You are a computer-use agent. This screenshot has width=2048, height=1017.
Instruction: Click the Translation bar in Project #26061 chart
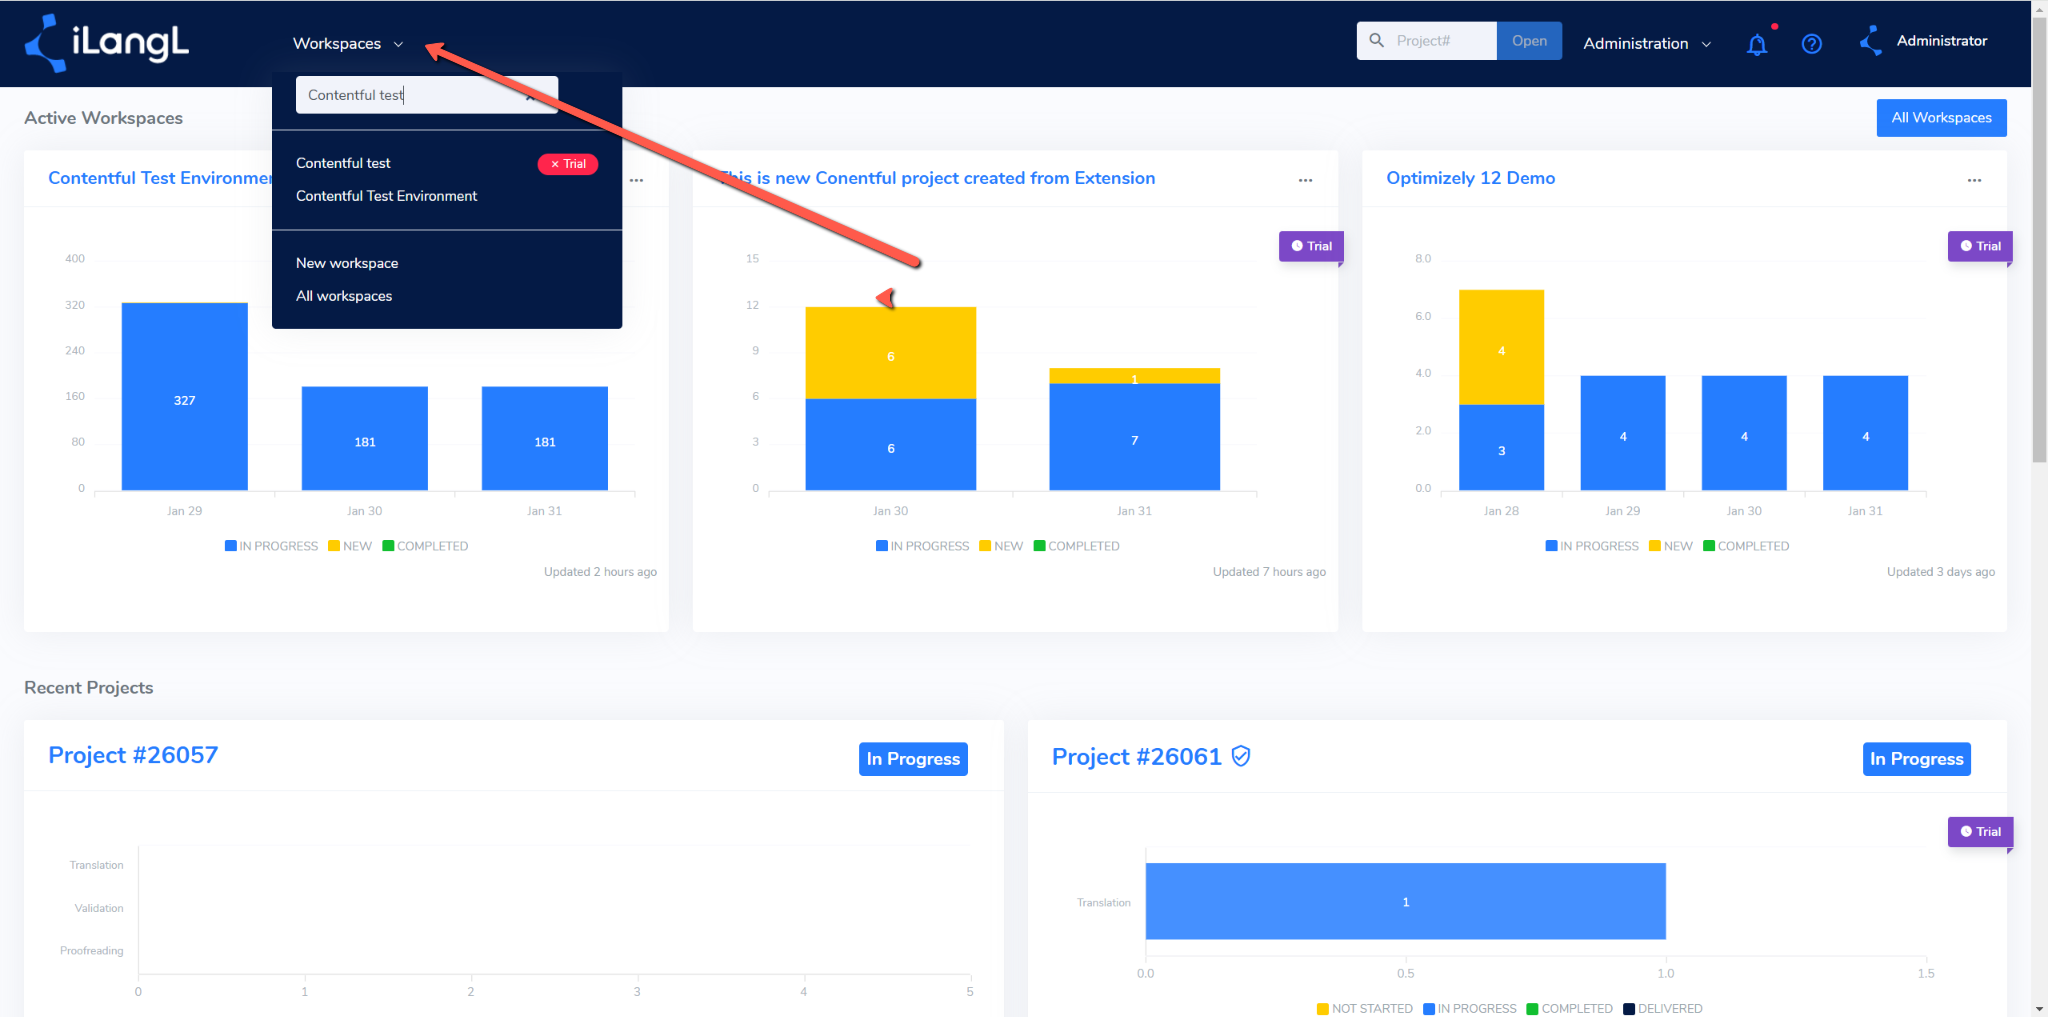click(x=1406, y=901)
